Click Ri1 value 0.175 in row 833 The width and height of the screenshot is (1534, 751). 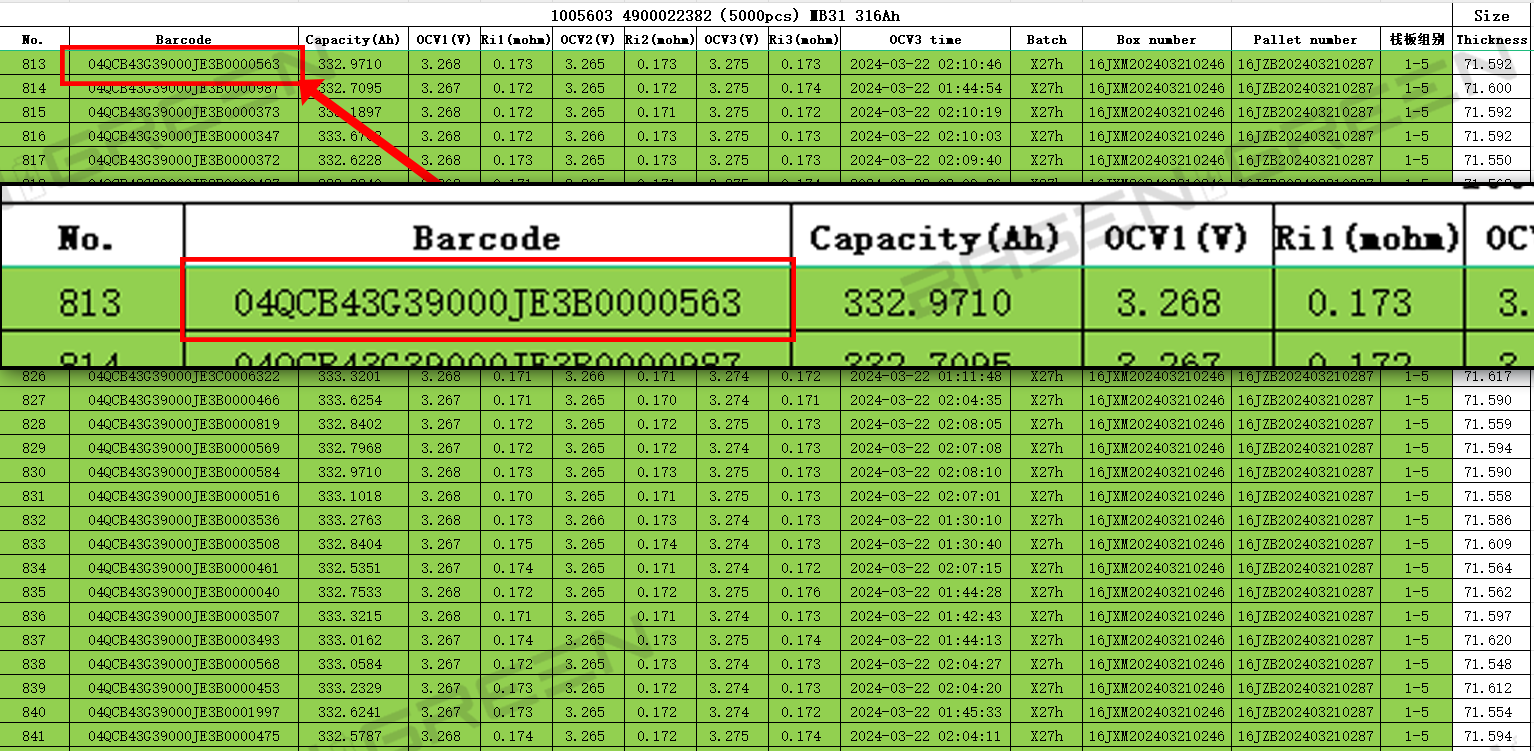coord(514,544)
